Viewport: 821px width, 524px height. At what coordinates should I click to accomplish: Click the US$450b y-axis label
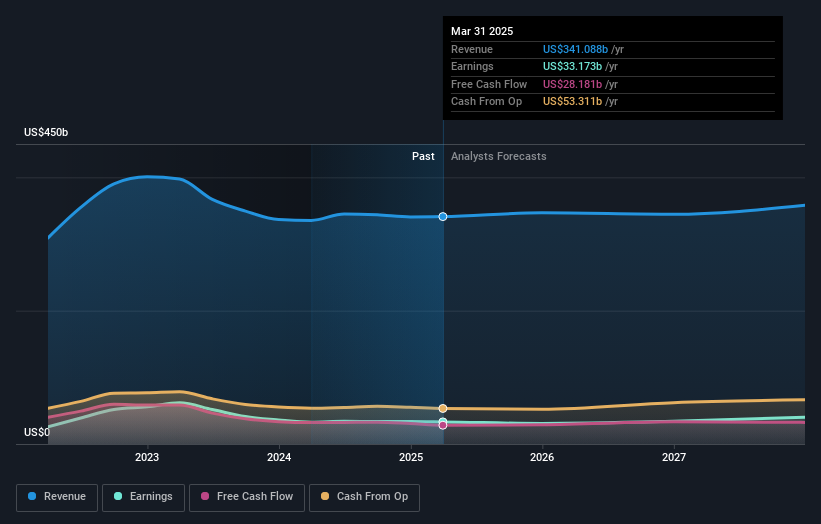pos(46,132)
